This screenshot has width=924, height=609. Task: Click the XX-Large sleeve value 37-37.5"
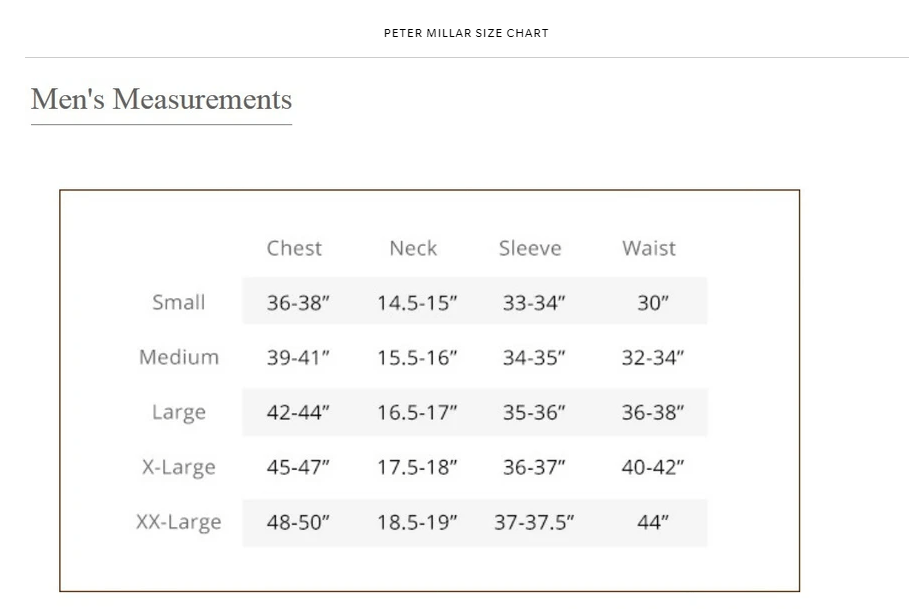tap(534, 522)
